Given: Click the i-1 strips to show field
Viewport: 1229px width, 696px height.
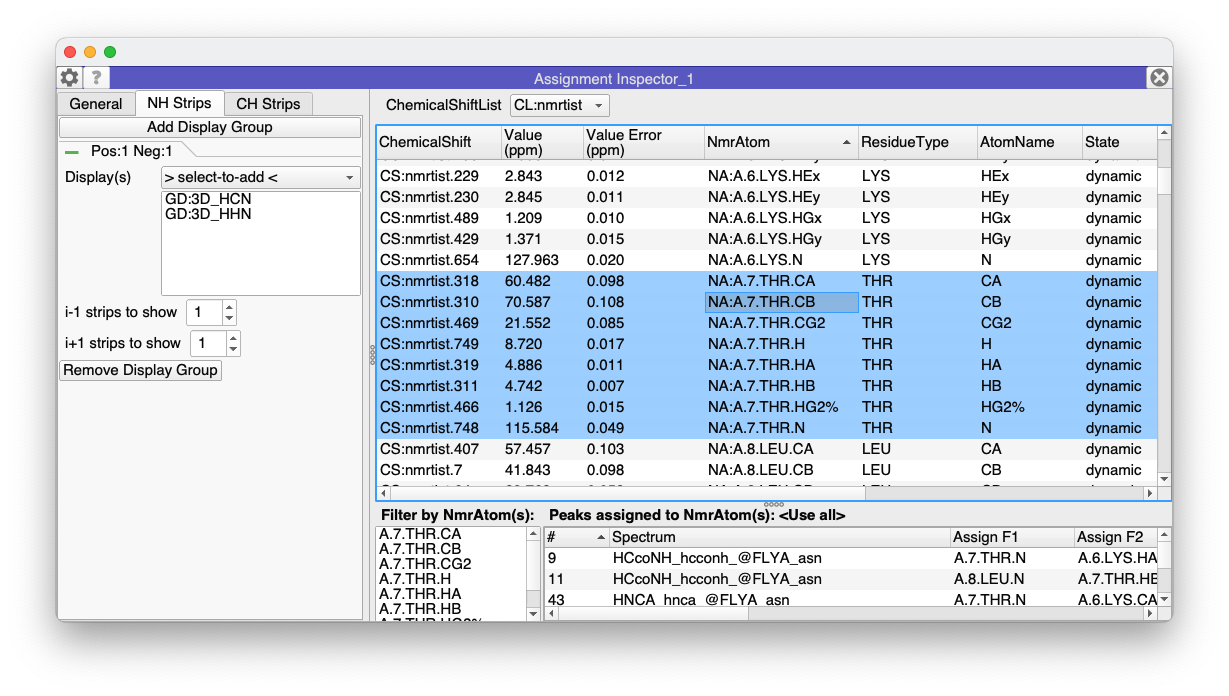Looking at the screenshot, I should pos(203,313).
